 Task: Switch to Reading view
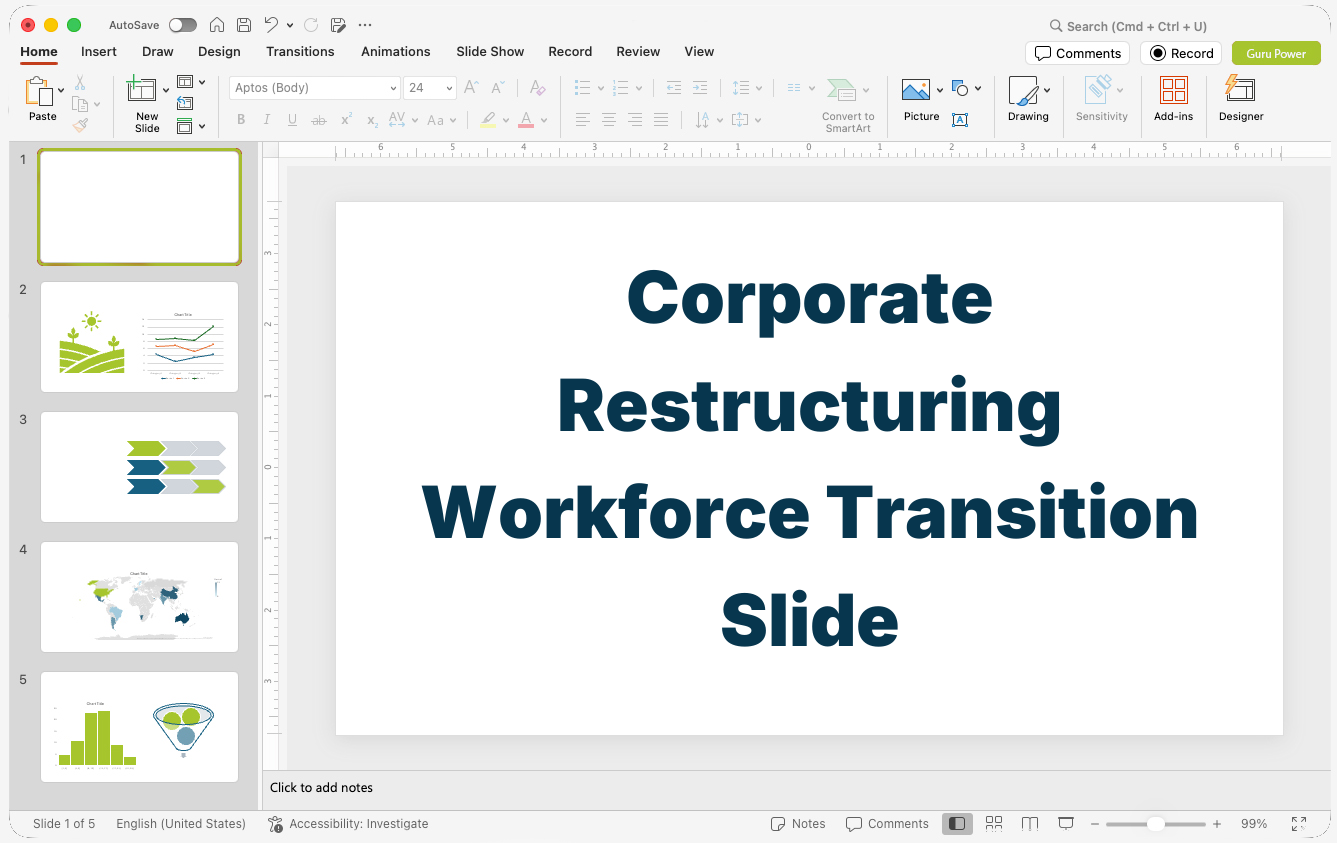[1030, 823]
